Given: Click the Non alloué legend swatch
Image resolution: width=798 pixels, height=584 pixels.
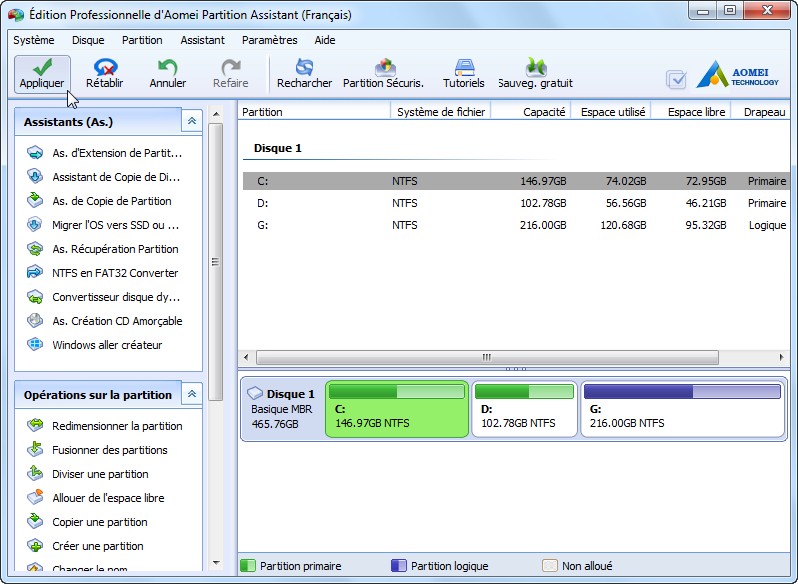Looking at the screenshot, I should (550, 566).
